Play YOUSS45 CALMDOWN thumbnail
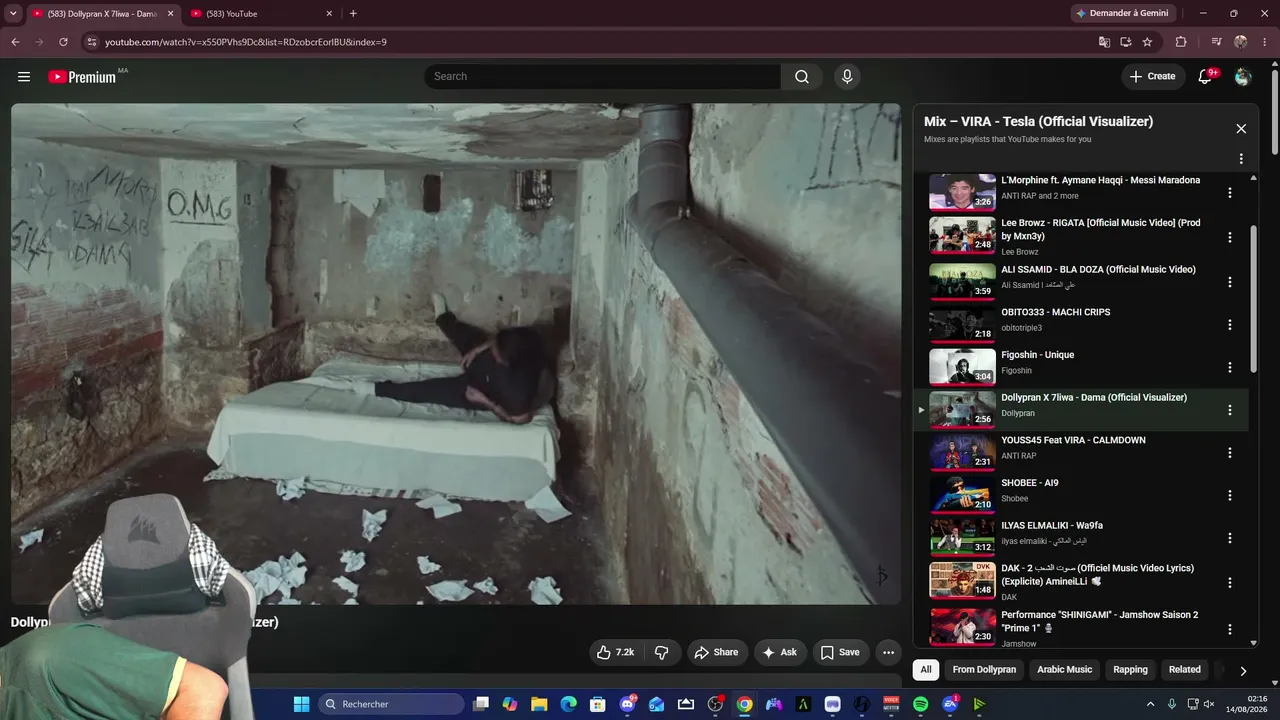The width and height of the screenshot is (1280, 720). pos(962,452)
